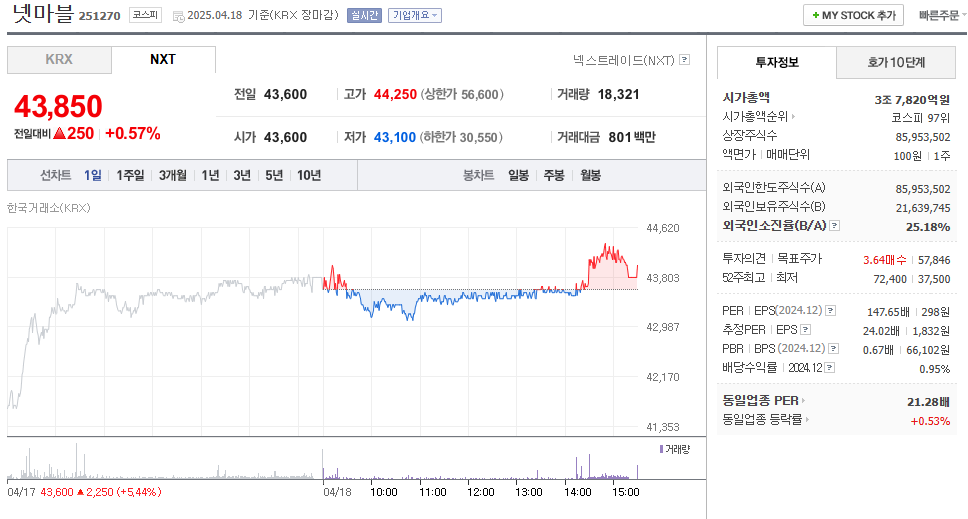Click help icon next to PER EPS(2024.12)
This screenshot has height=519, width=968.
coord(831,311)
